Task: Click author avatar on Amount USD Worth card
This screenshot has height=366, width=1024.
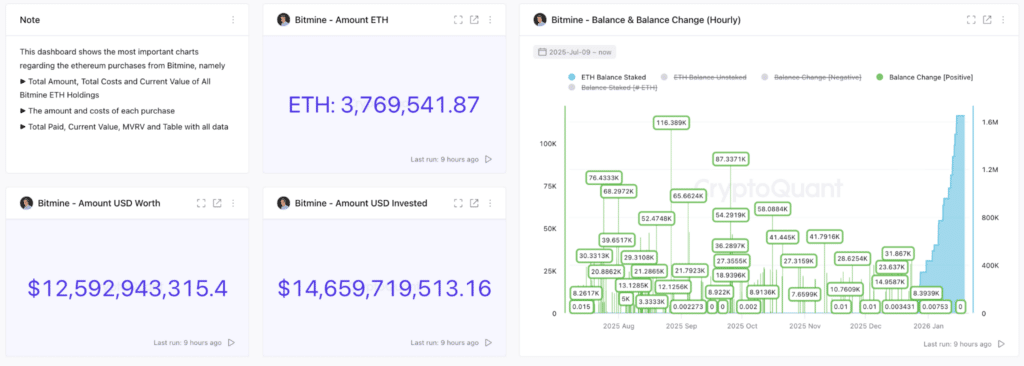Action: pos(26,203)
